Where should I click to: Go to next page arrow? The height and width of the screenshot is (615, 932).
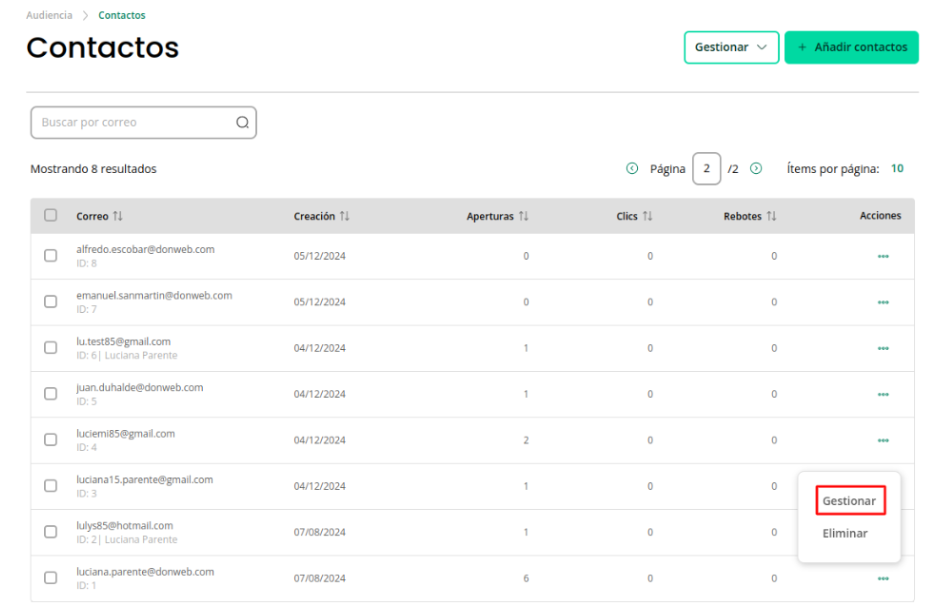click(x=756, y=169)
